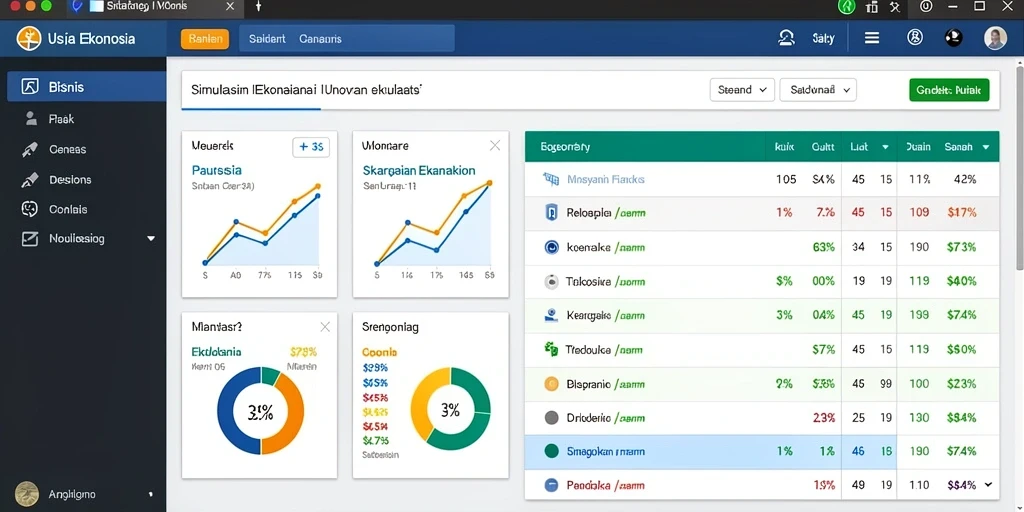The image size is (1024, 512).
Task: Switch to the Saident tab
Action: pos(267,39)
